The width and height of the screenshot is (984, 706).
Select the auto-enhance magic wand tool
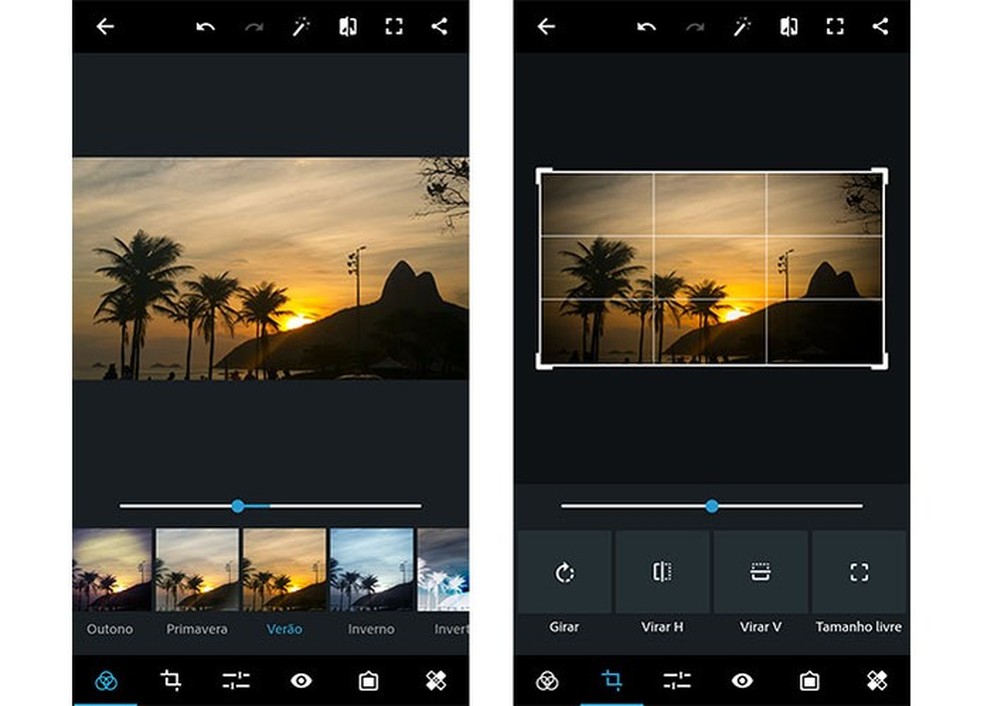click(299, 26)
